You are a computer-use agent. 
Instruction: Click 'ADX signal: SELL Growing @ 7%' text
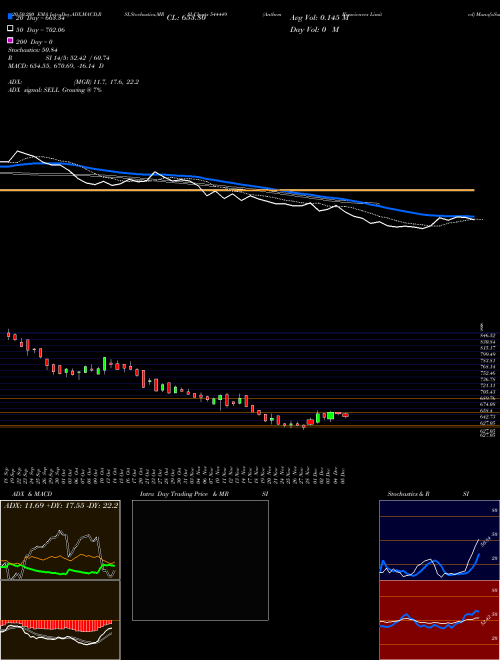click(55, 90)
